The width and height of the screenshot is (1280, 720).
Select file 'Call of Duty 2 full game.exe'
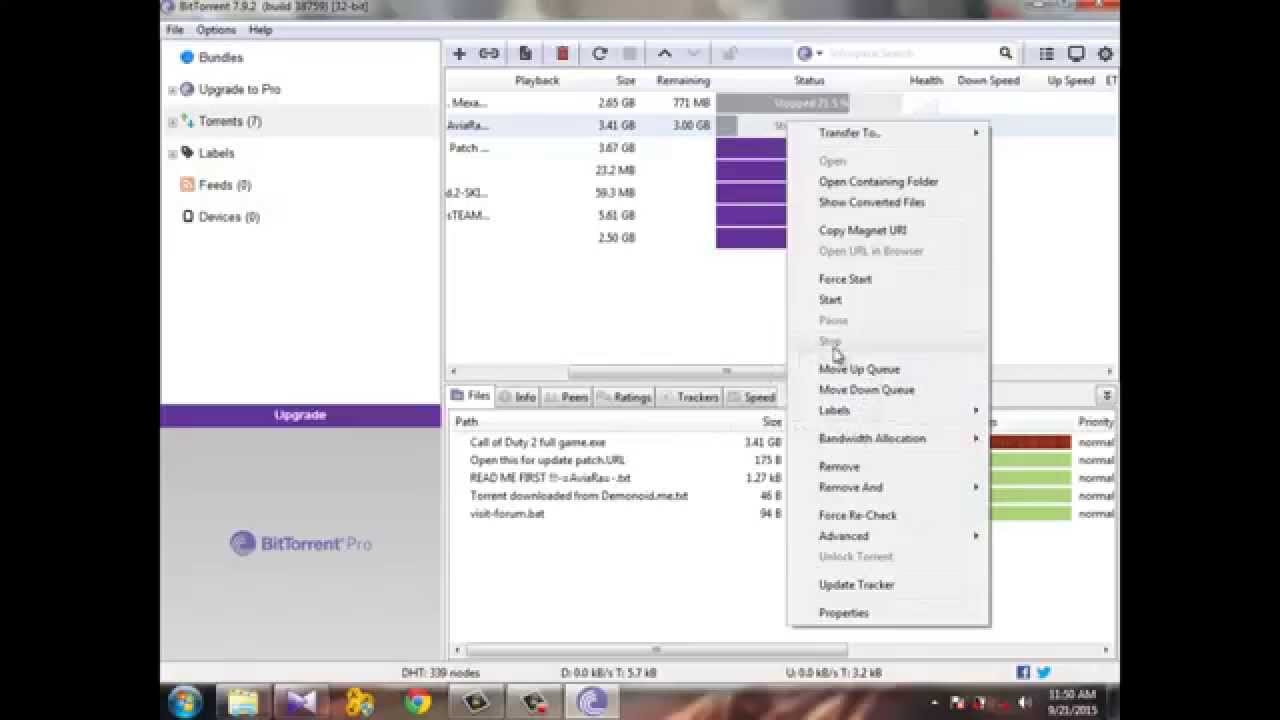538,442
